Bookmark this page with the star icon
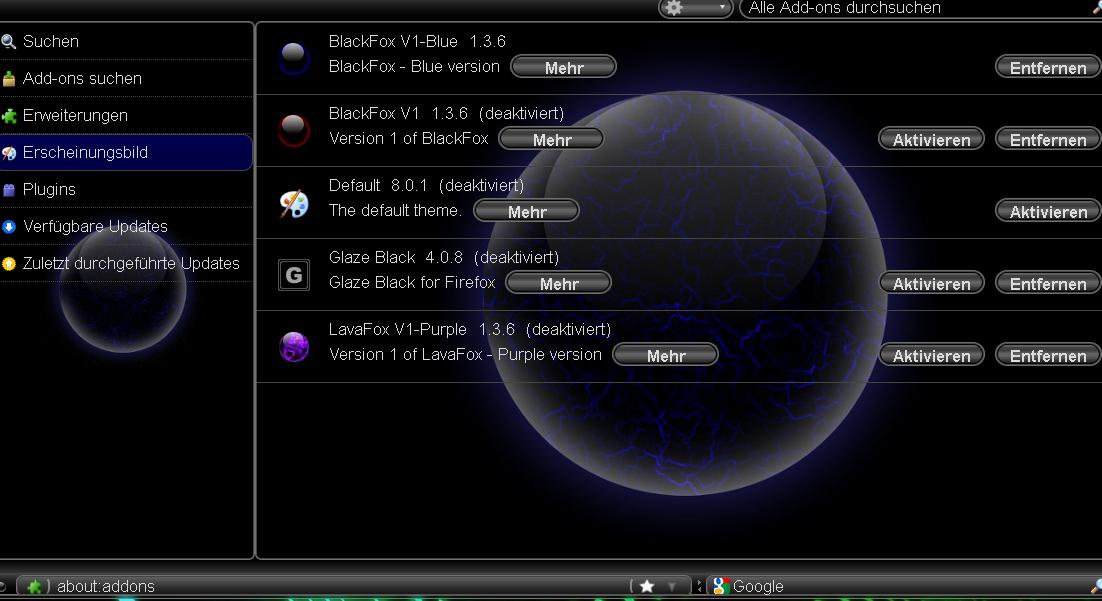The width and height of the screenshot is (1102, 601). (x=647, y=586)
